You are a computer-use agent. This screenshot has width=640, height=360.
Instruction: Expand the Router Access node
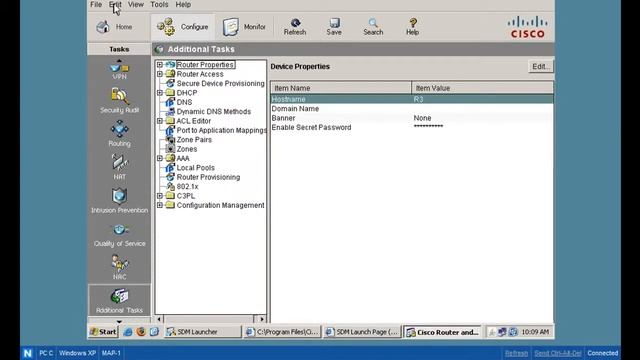tap(160, 74)
